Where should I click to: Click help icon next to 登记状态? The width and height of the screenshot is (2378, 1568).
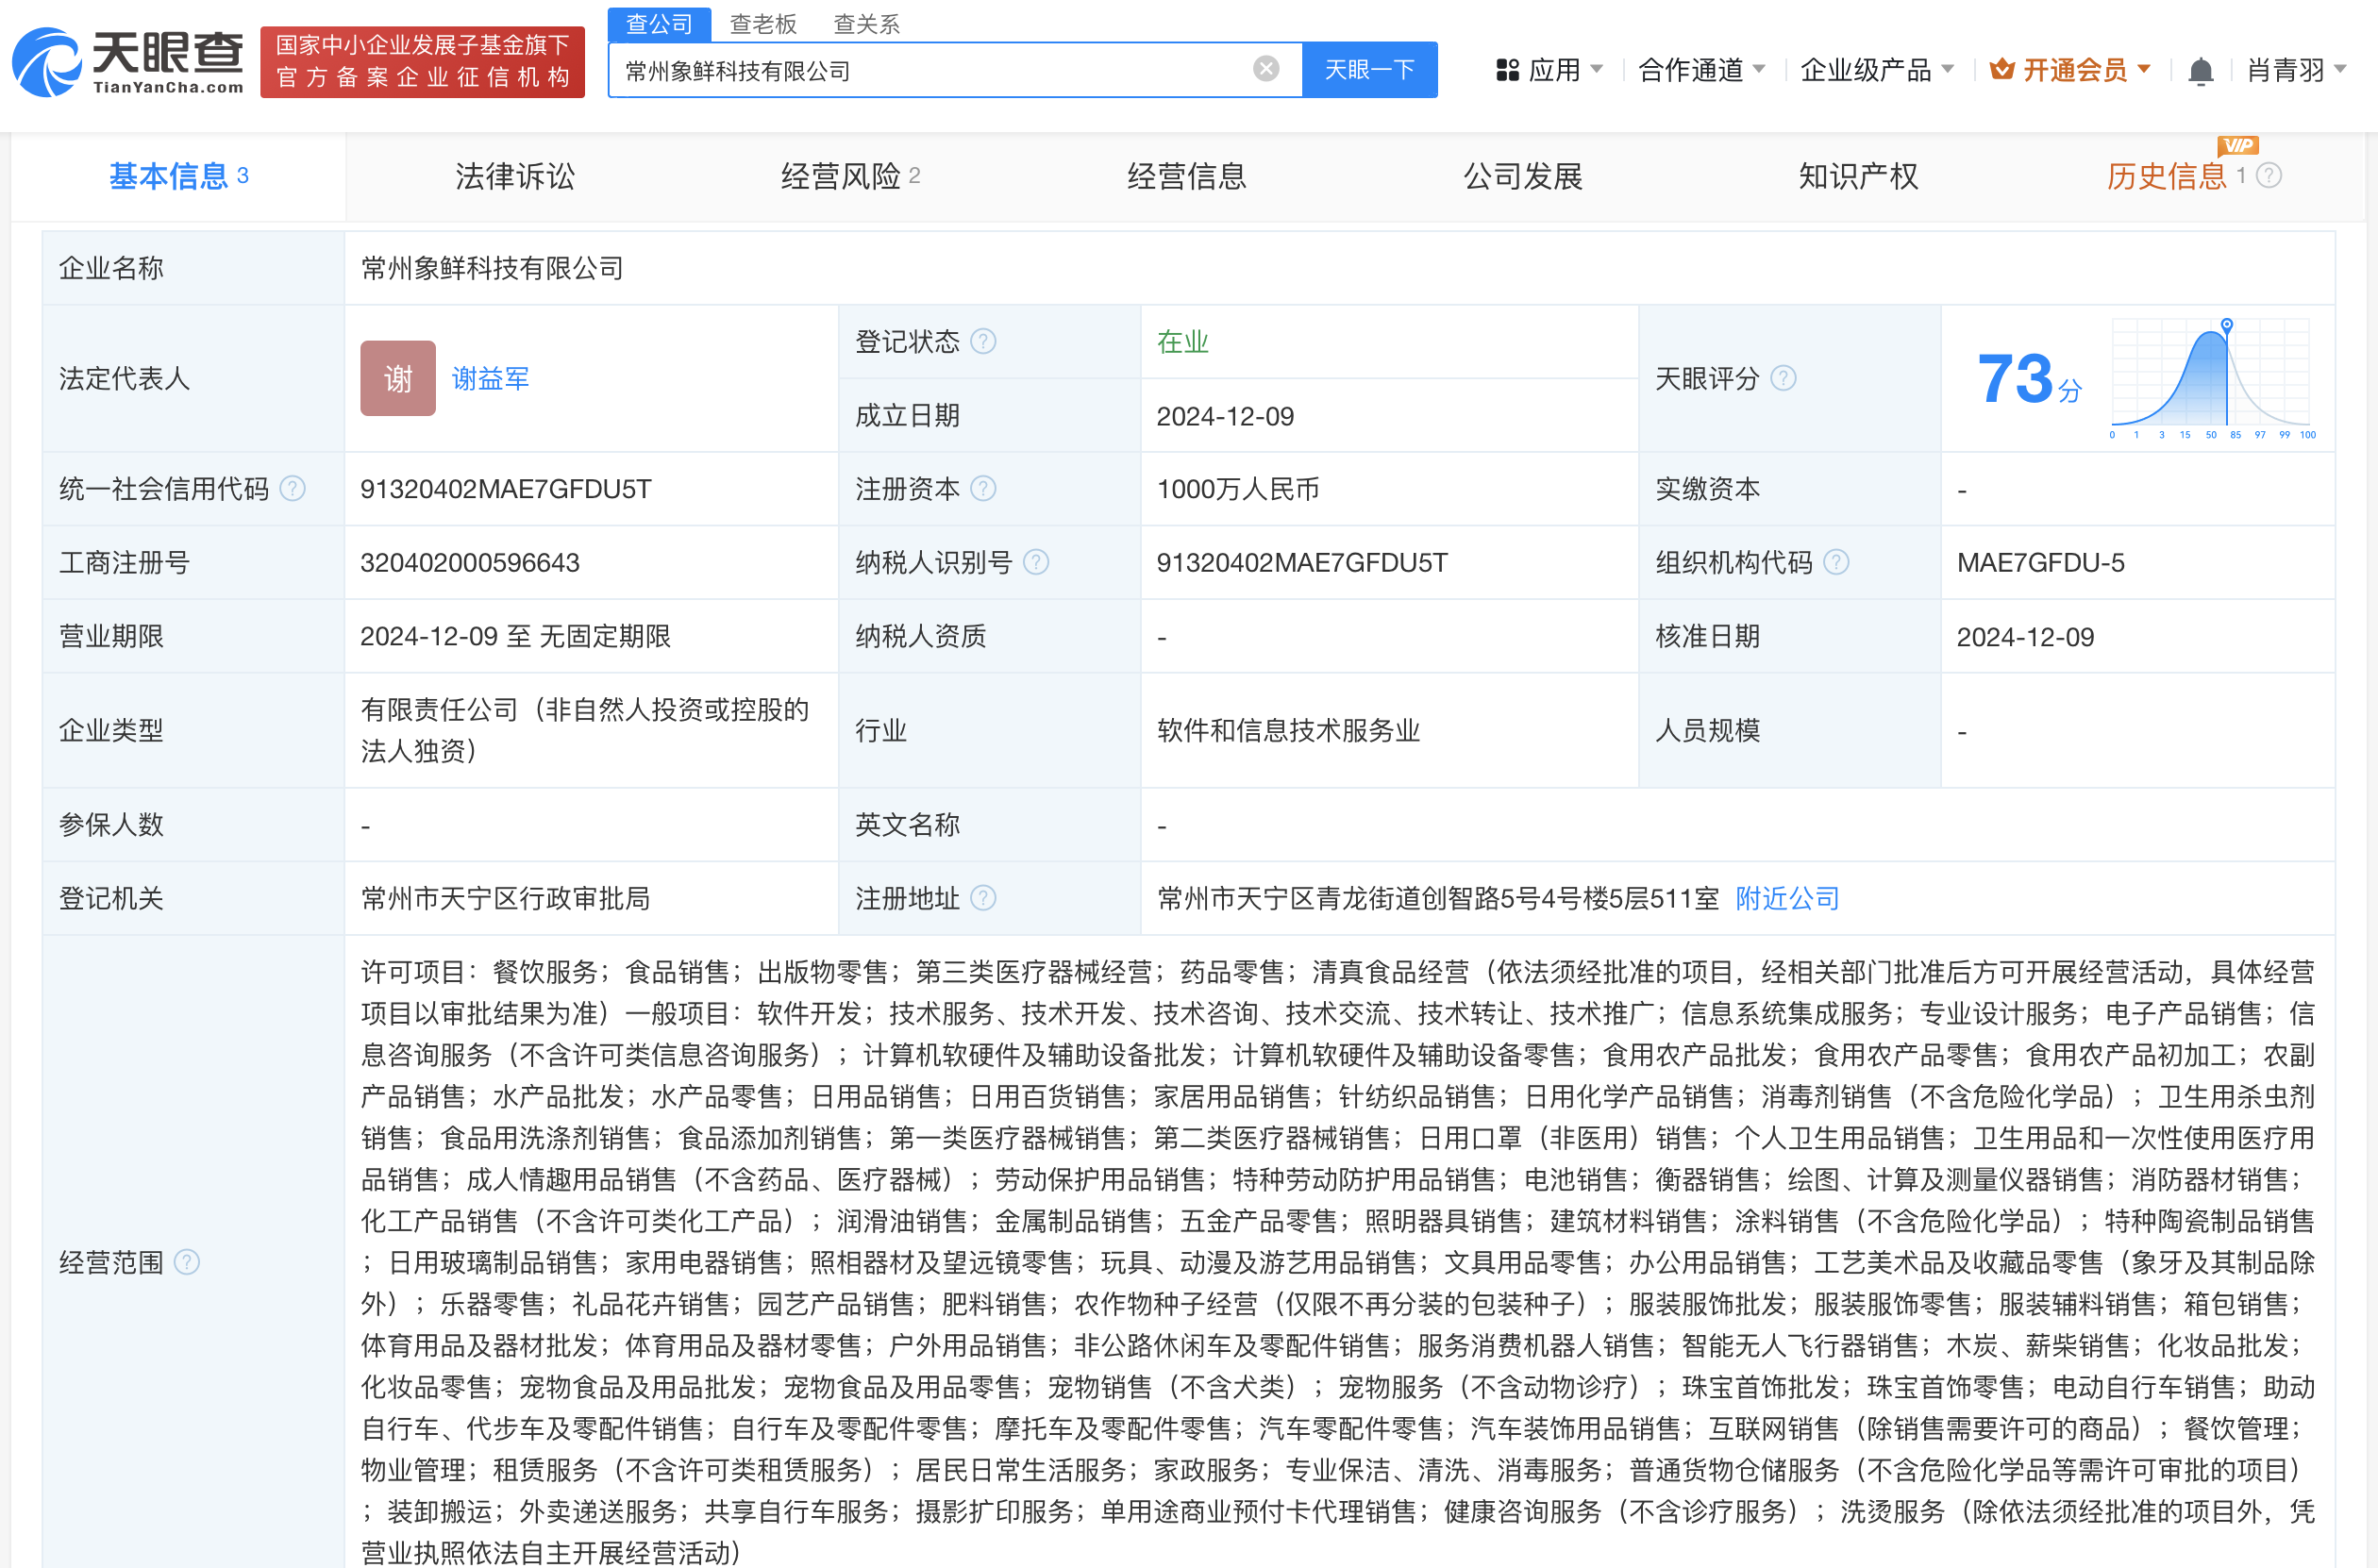pos(983,342)
